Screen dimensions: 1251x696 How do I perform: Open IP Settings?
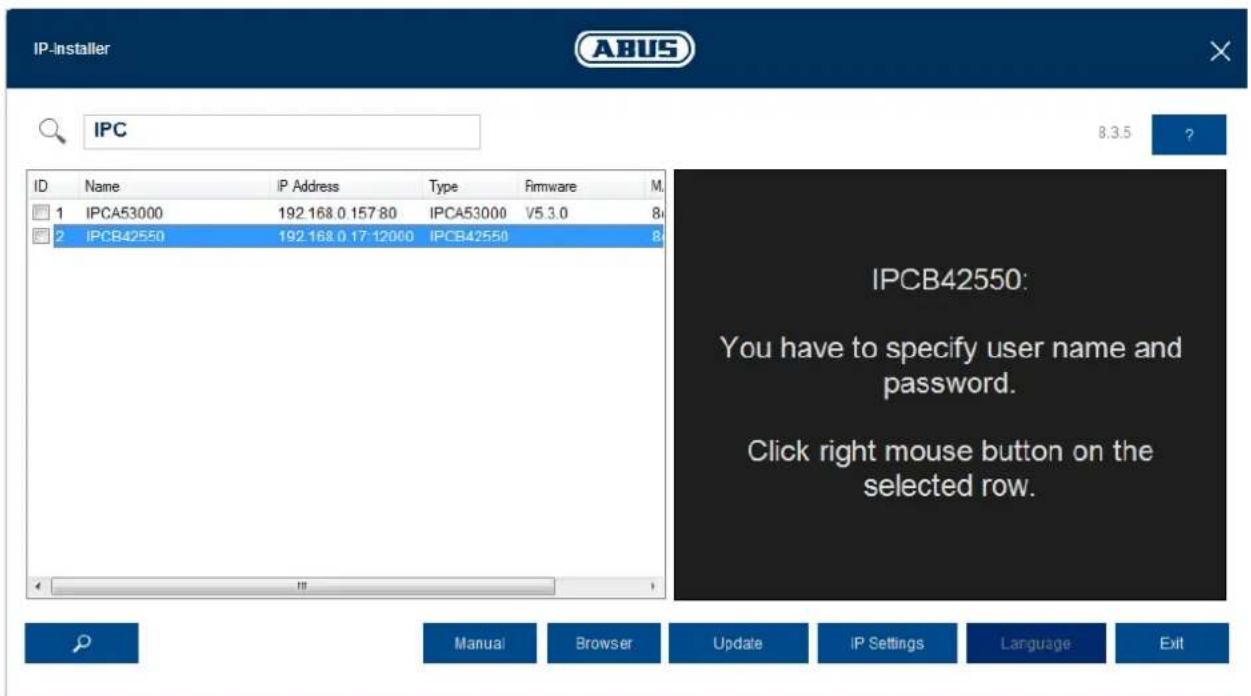point(887,643)
